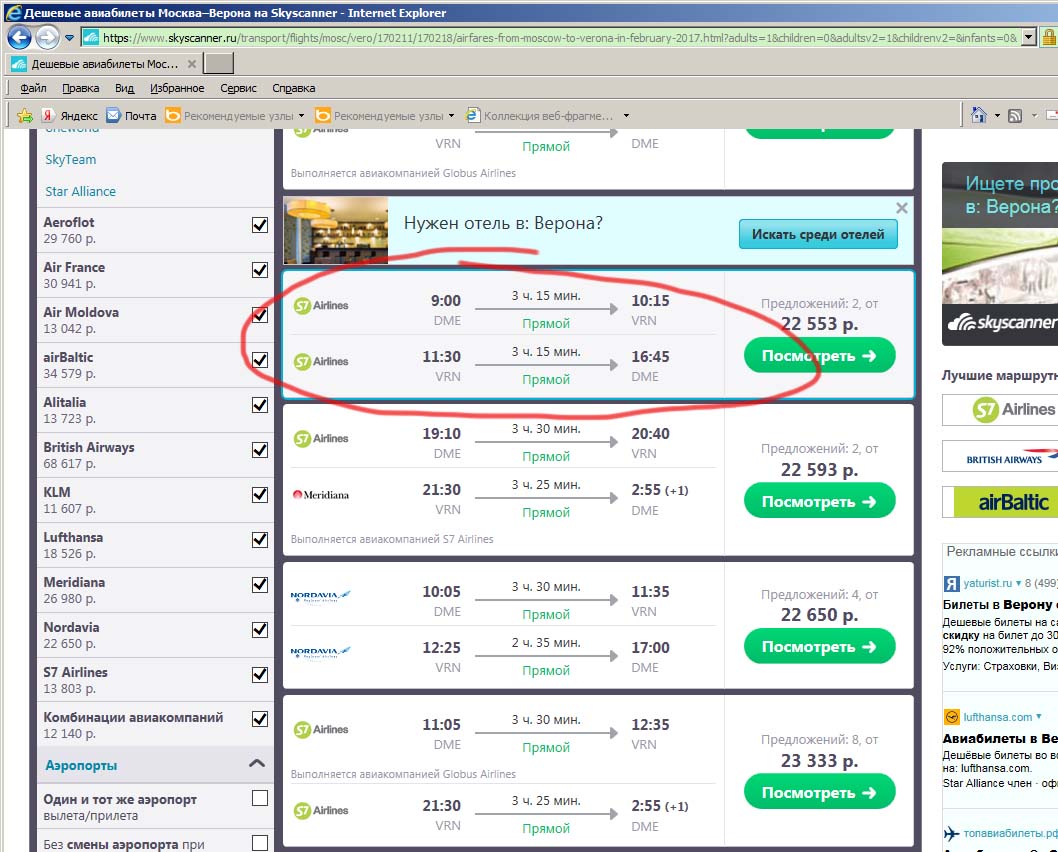Click the Искать среди отелей button
This screenshot has height=852, width=1058.
pos(818,235)
